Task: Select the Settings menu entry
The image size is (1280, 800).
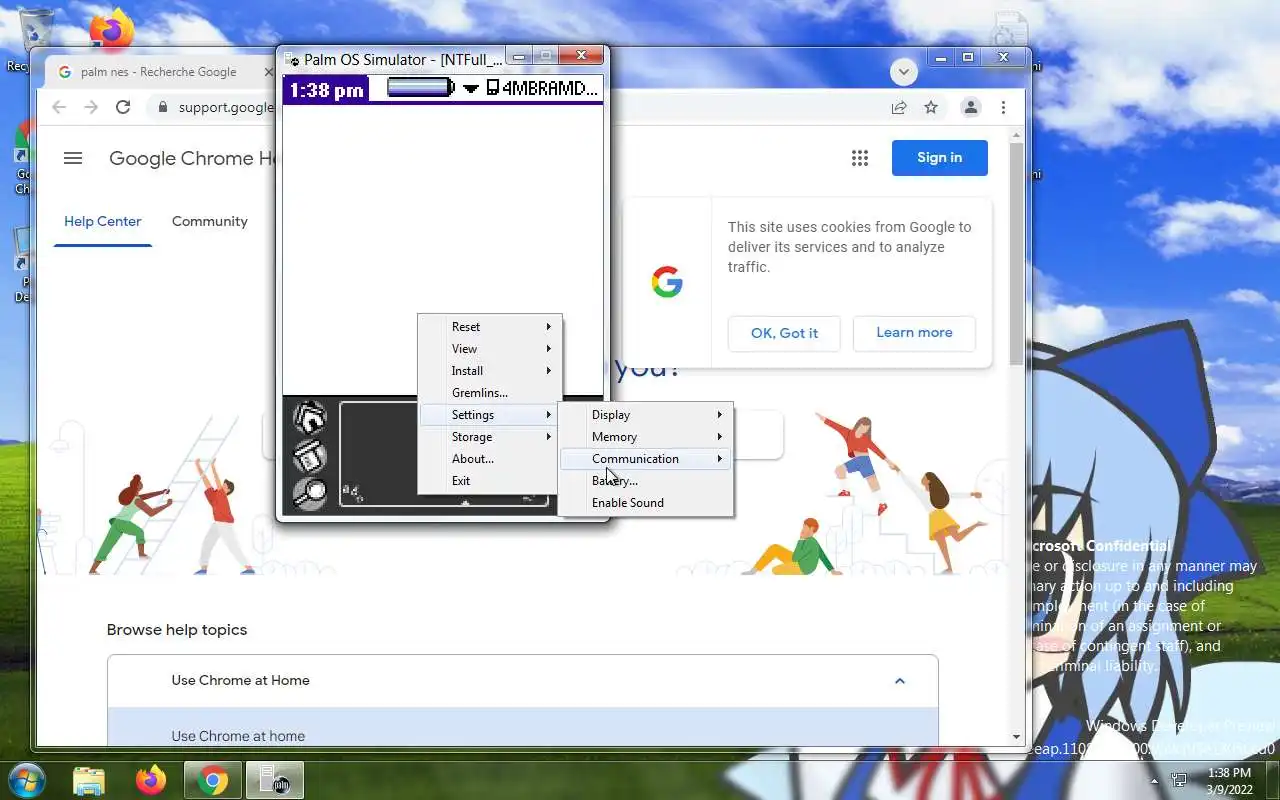Action: 490,415
